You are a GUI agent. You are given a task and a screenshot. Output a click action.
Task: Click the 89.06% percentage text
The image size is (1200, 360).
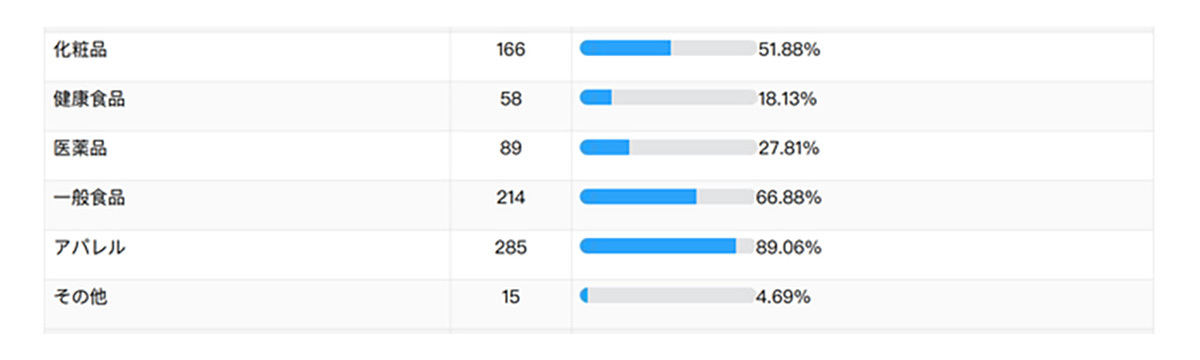coord(789,247)
